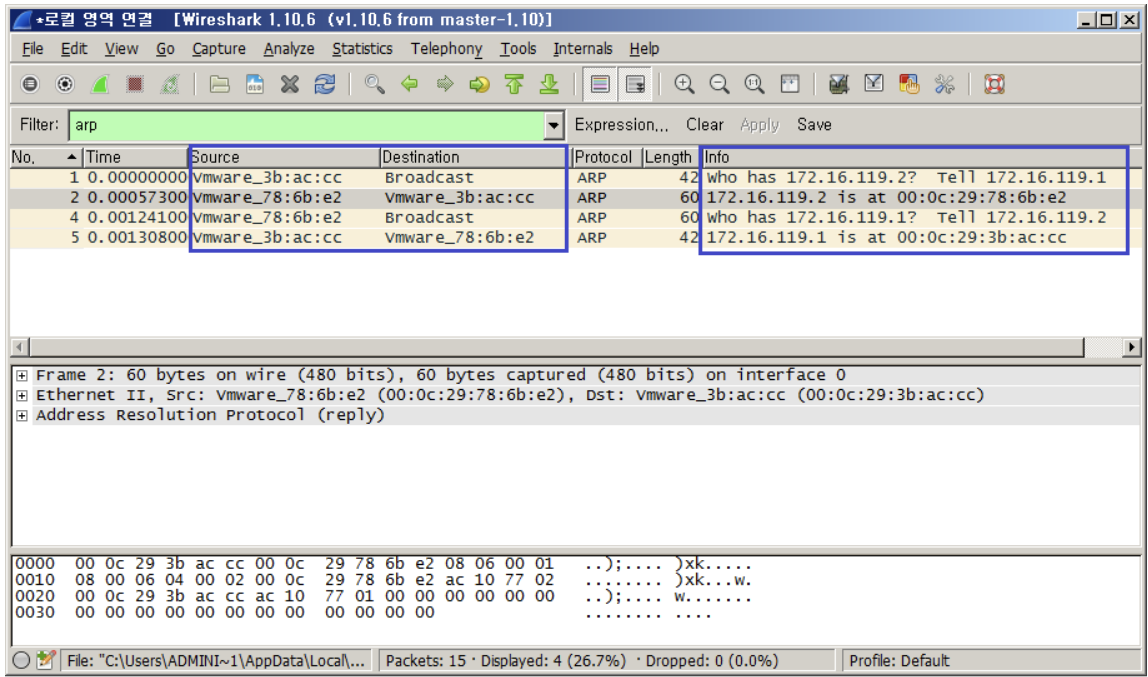Save the current filter
This screenshot has width=1148, height=677.
814,125
